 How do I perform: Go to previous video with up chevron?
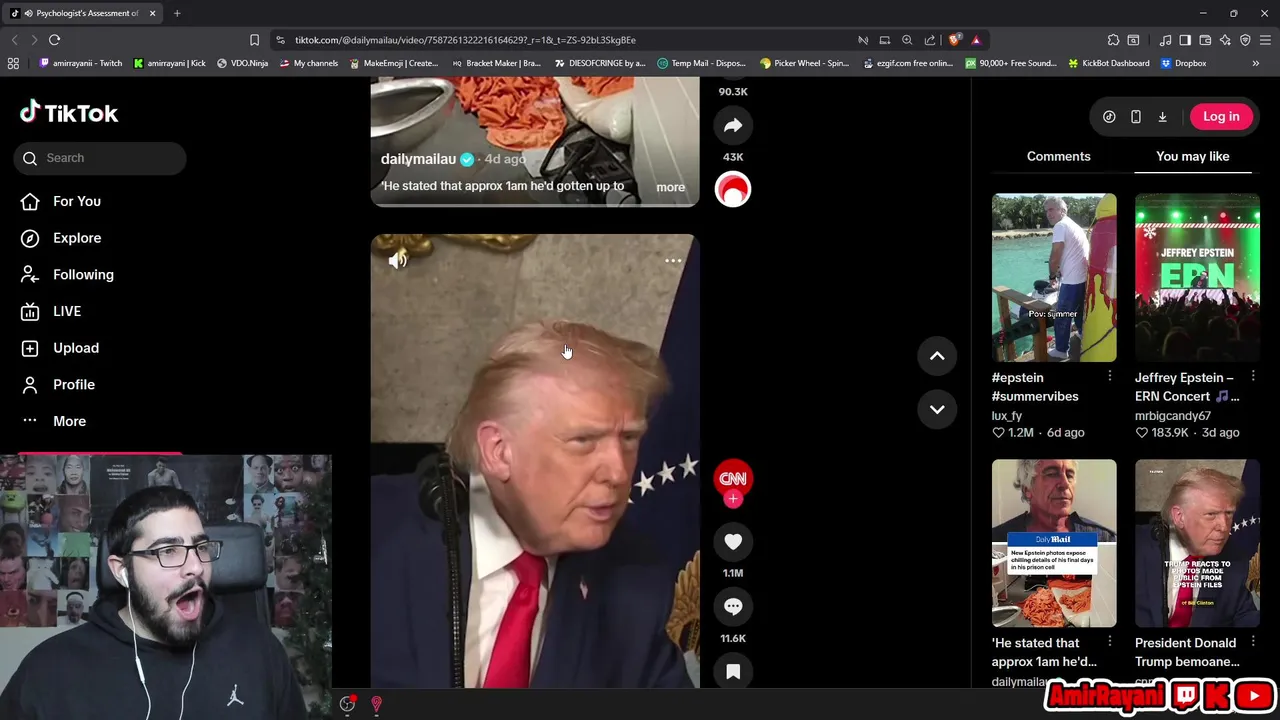(937, 355)
